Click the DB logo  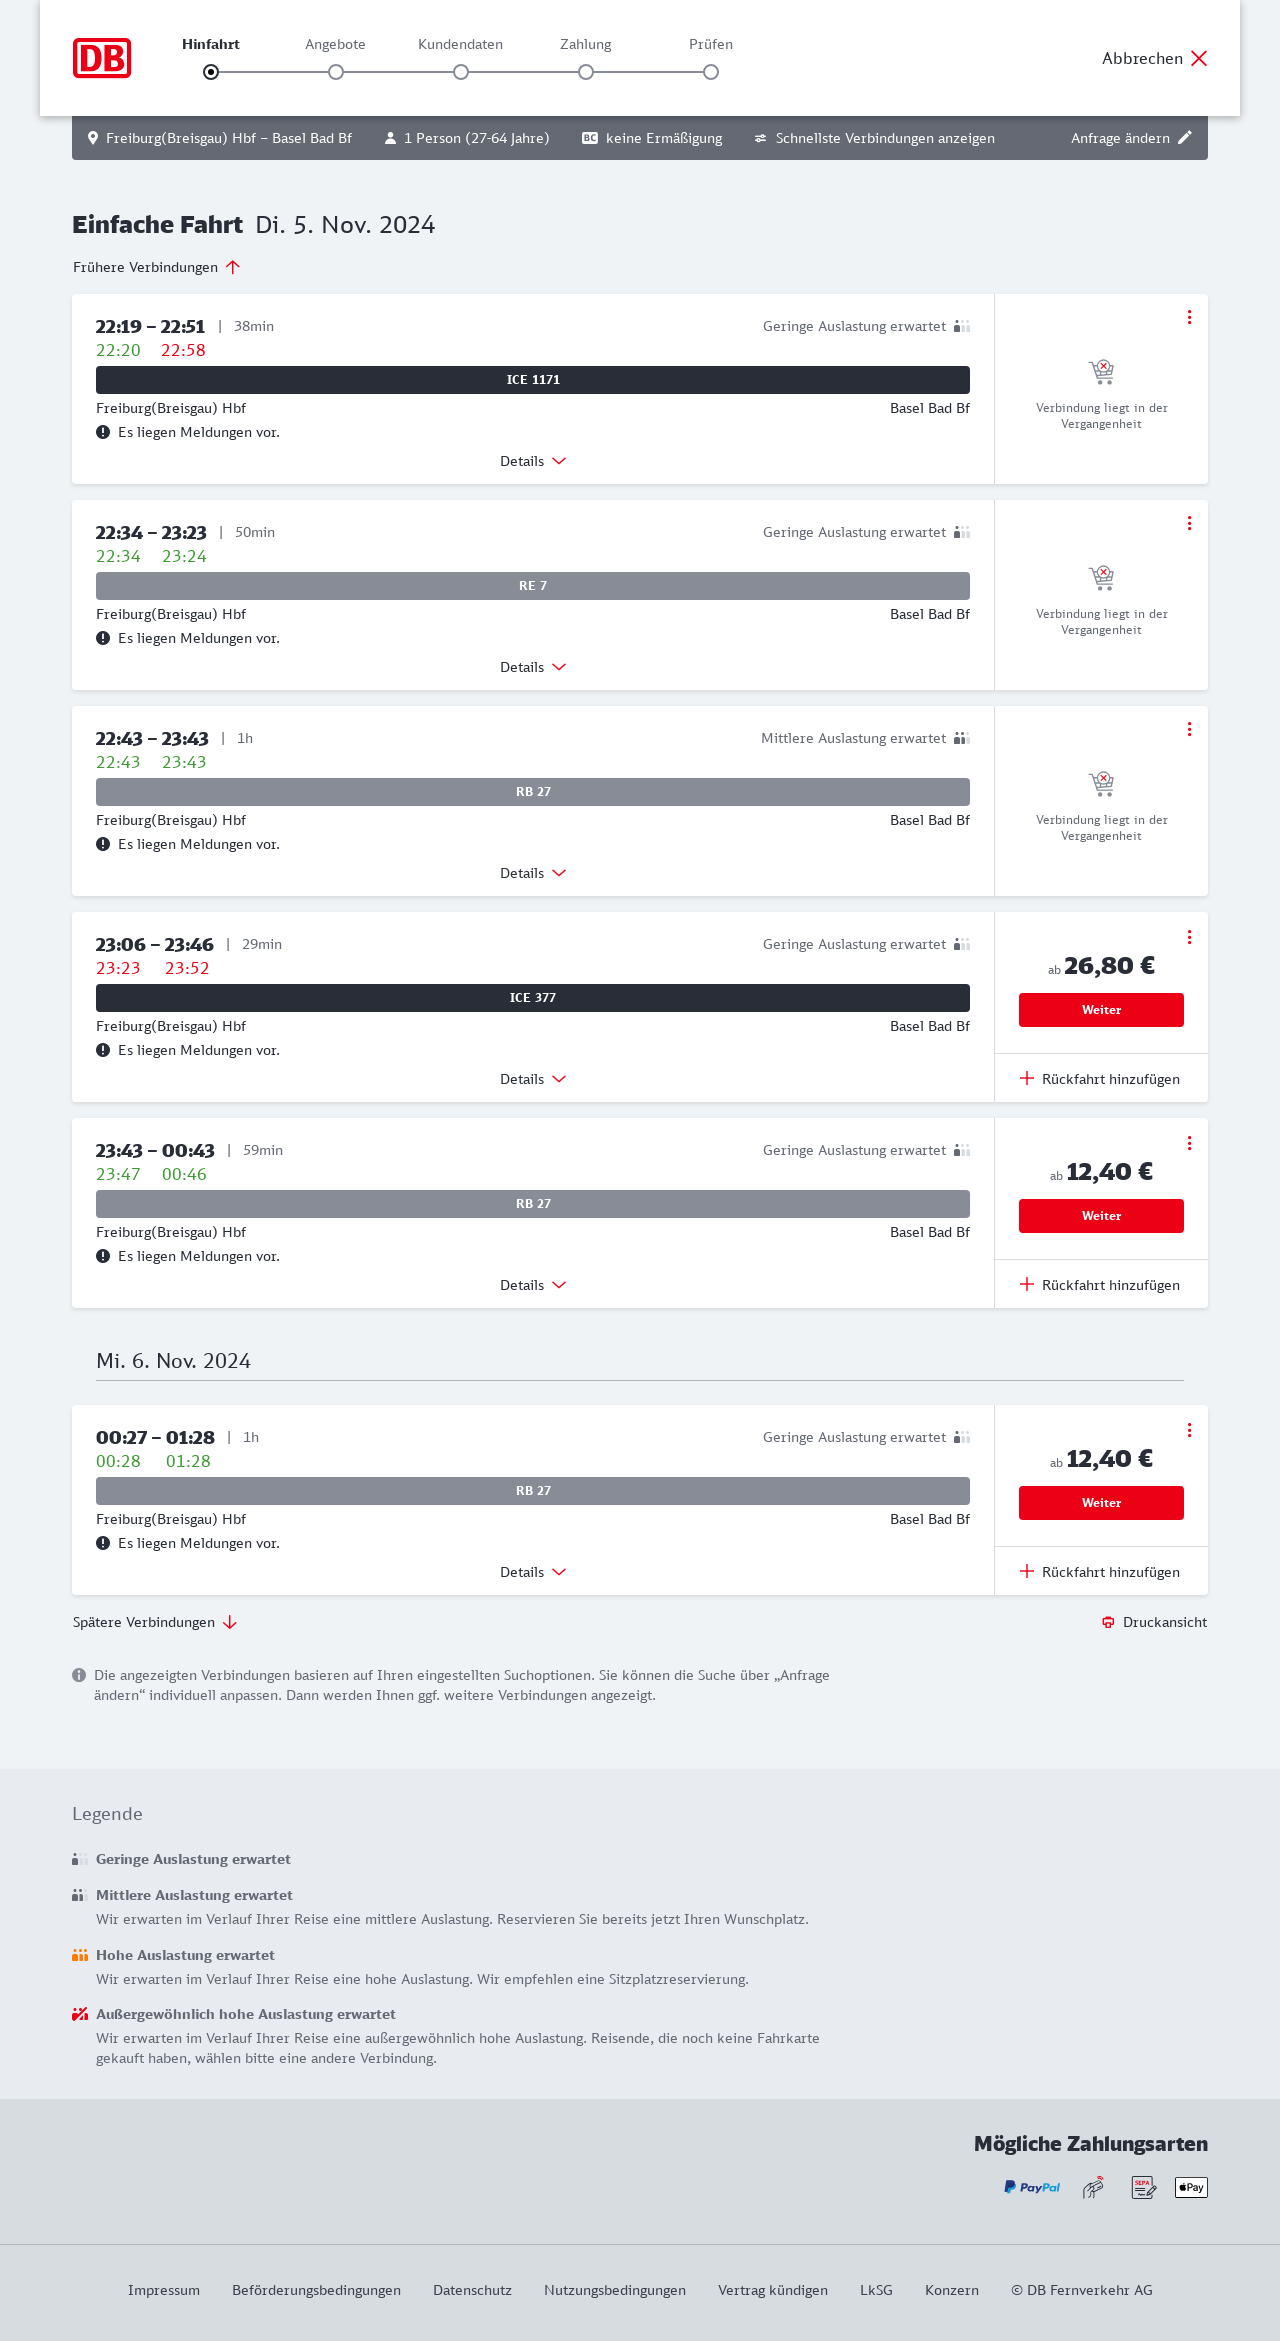102,58
